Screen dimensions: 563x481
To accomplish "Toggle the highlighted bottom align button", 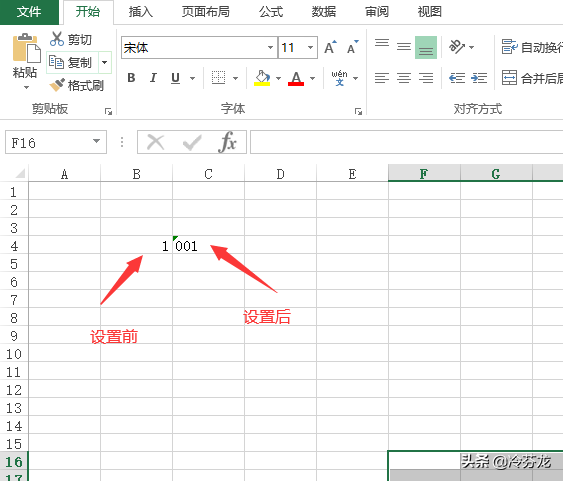I will 426,47.
